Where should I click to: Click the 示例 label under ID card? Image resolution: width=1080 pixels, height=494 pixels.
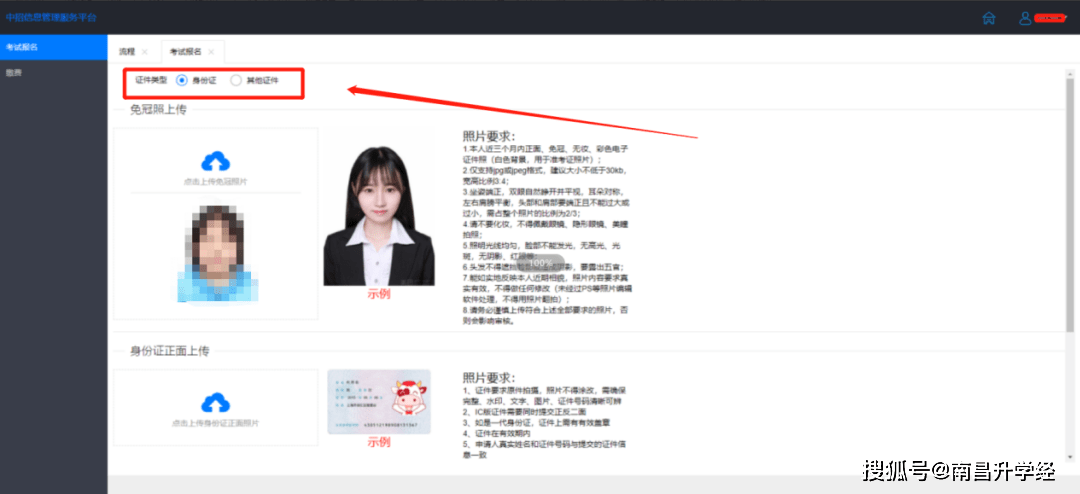point(379,442)
